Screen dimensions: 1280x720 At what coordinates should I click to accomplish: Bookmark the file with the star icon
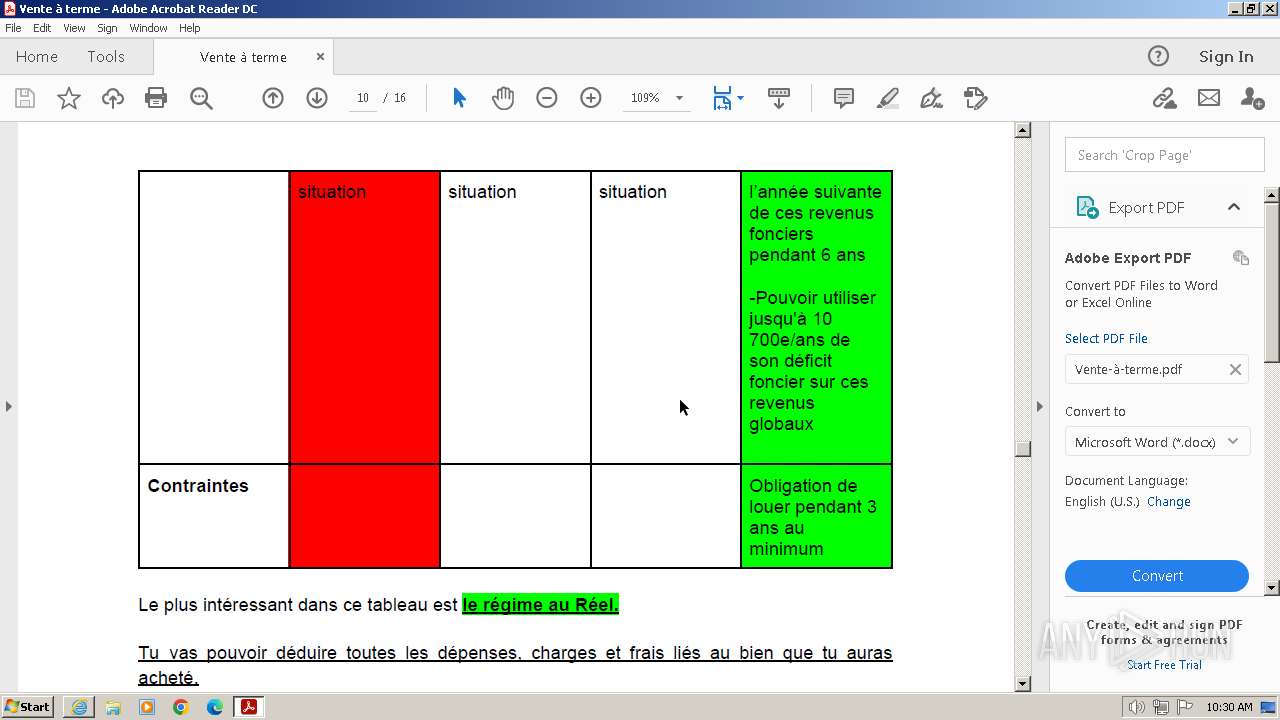pyautogui.click(x=69, y=98)
